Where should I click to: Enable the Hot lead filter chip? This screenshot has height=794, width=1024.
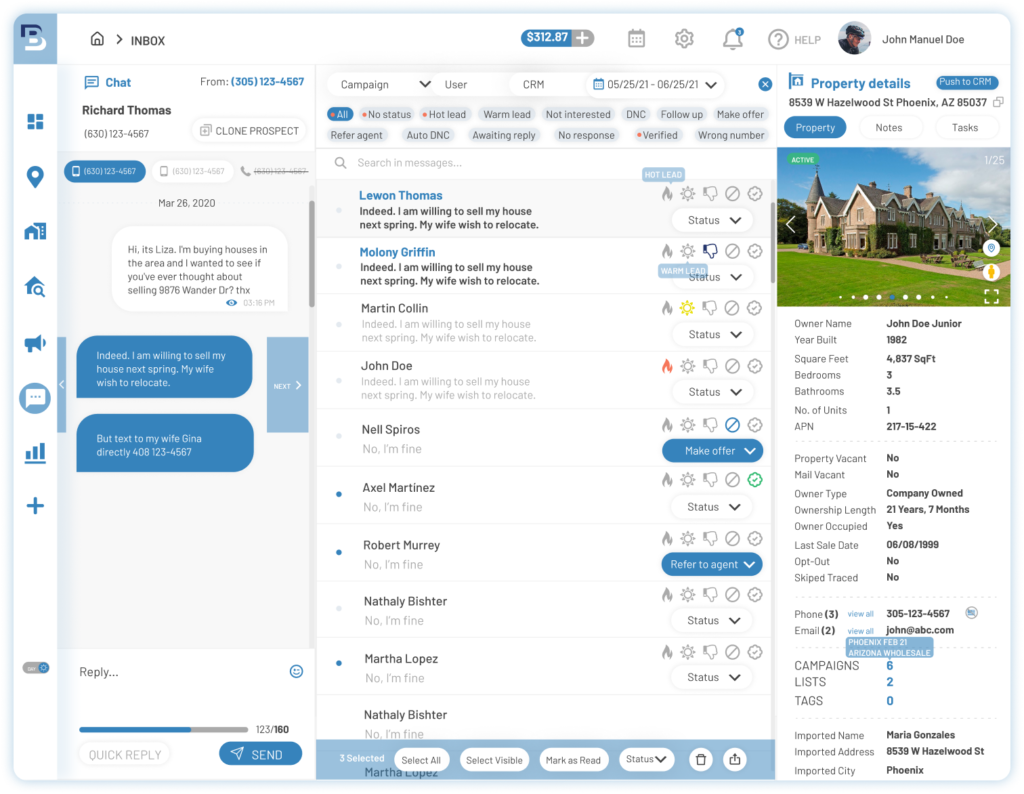coord(444,114)
